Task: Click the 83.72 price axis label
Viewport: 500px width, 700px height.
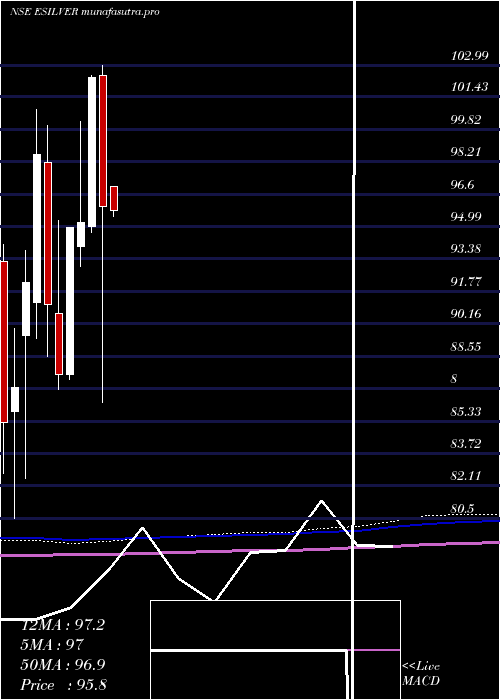Action: pyautogui.click(x=466, y=443)
